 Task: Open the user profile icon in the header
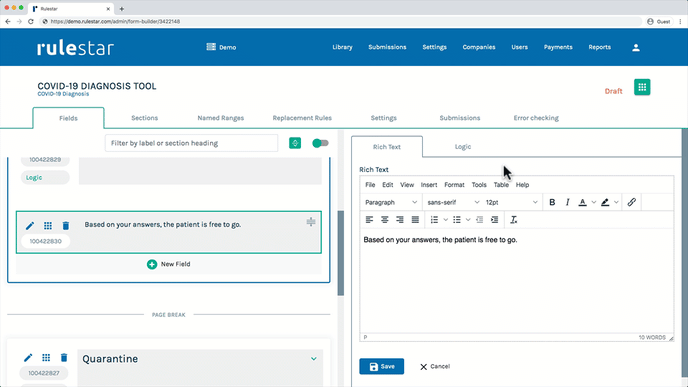click(636, 47)
